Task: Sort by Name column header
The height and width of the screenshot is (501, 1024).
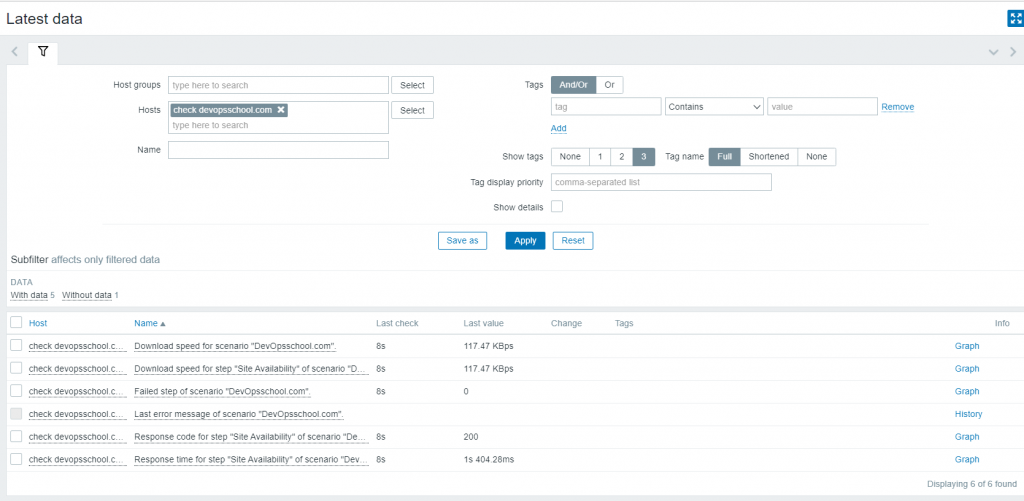Action: [150, 323]
